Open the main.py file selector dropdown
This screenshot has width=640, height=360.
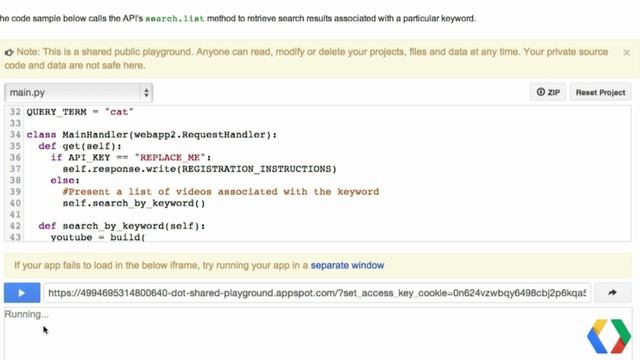(78, 93)
